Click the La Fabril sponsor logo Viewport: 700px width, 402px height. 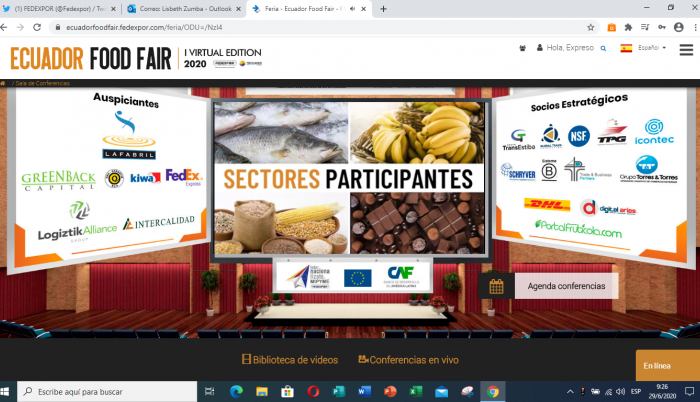pos(129,135)
